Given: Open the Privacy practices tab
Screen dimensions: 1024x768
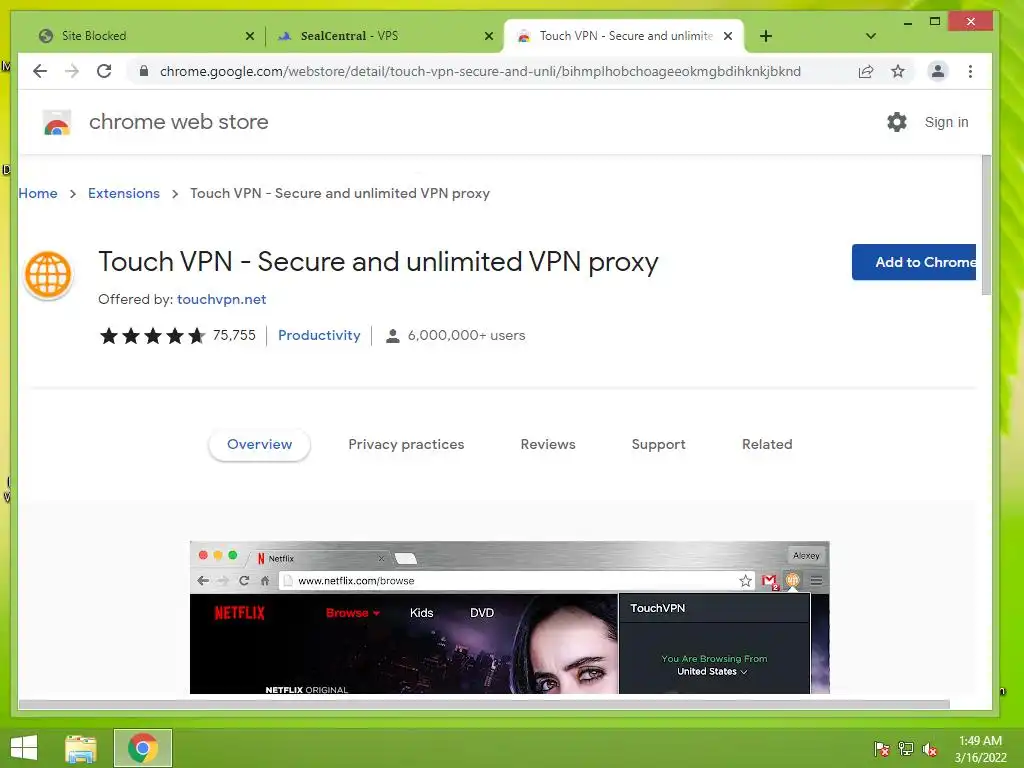Looking at the screenshot, I should pyautogui.click(x=406, y=445).
